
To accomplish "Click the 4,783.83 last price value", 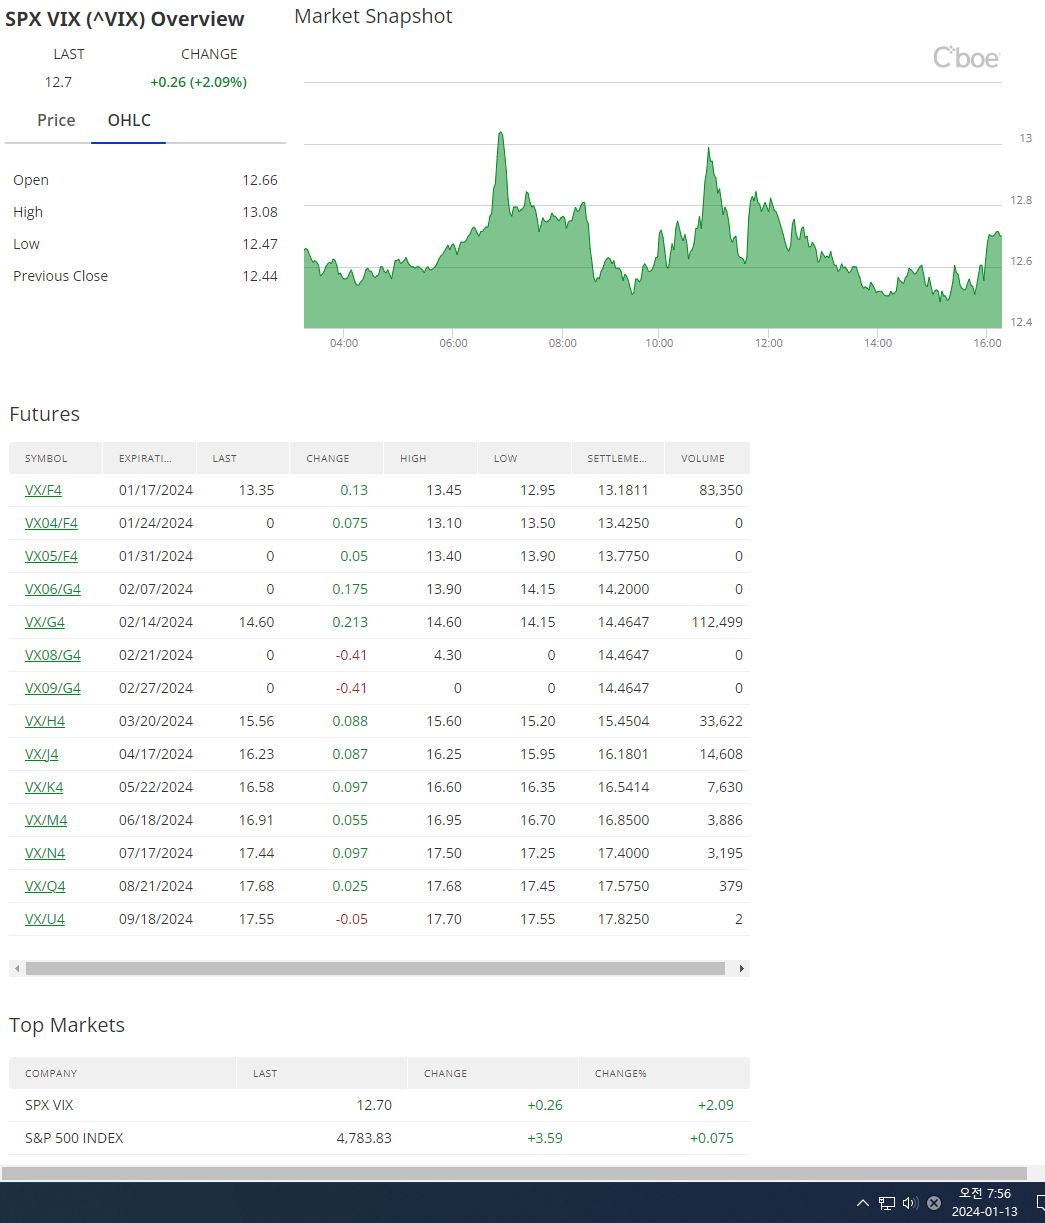I will [x=364, y=1138].
